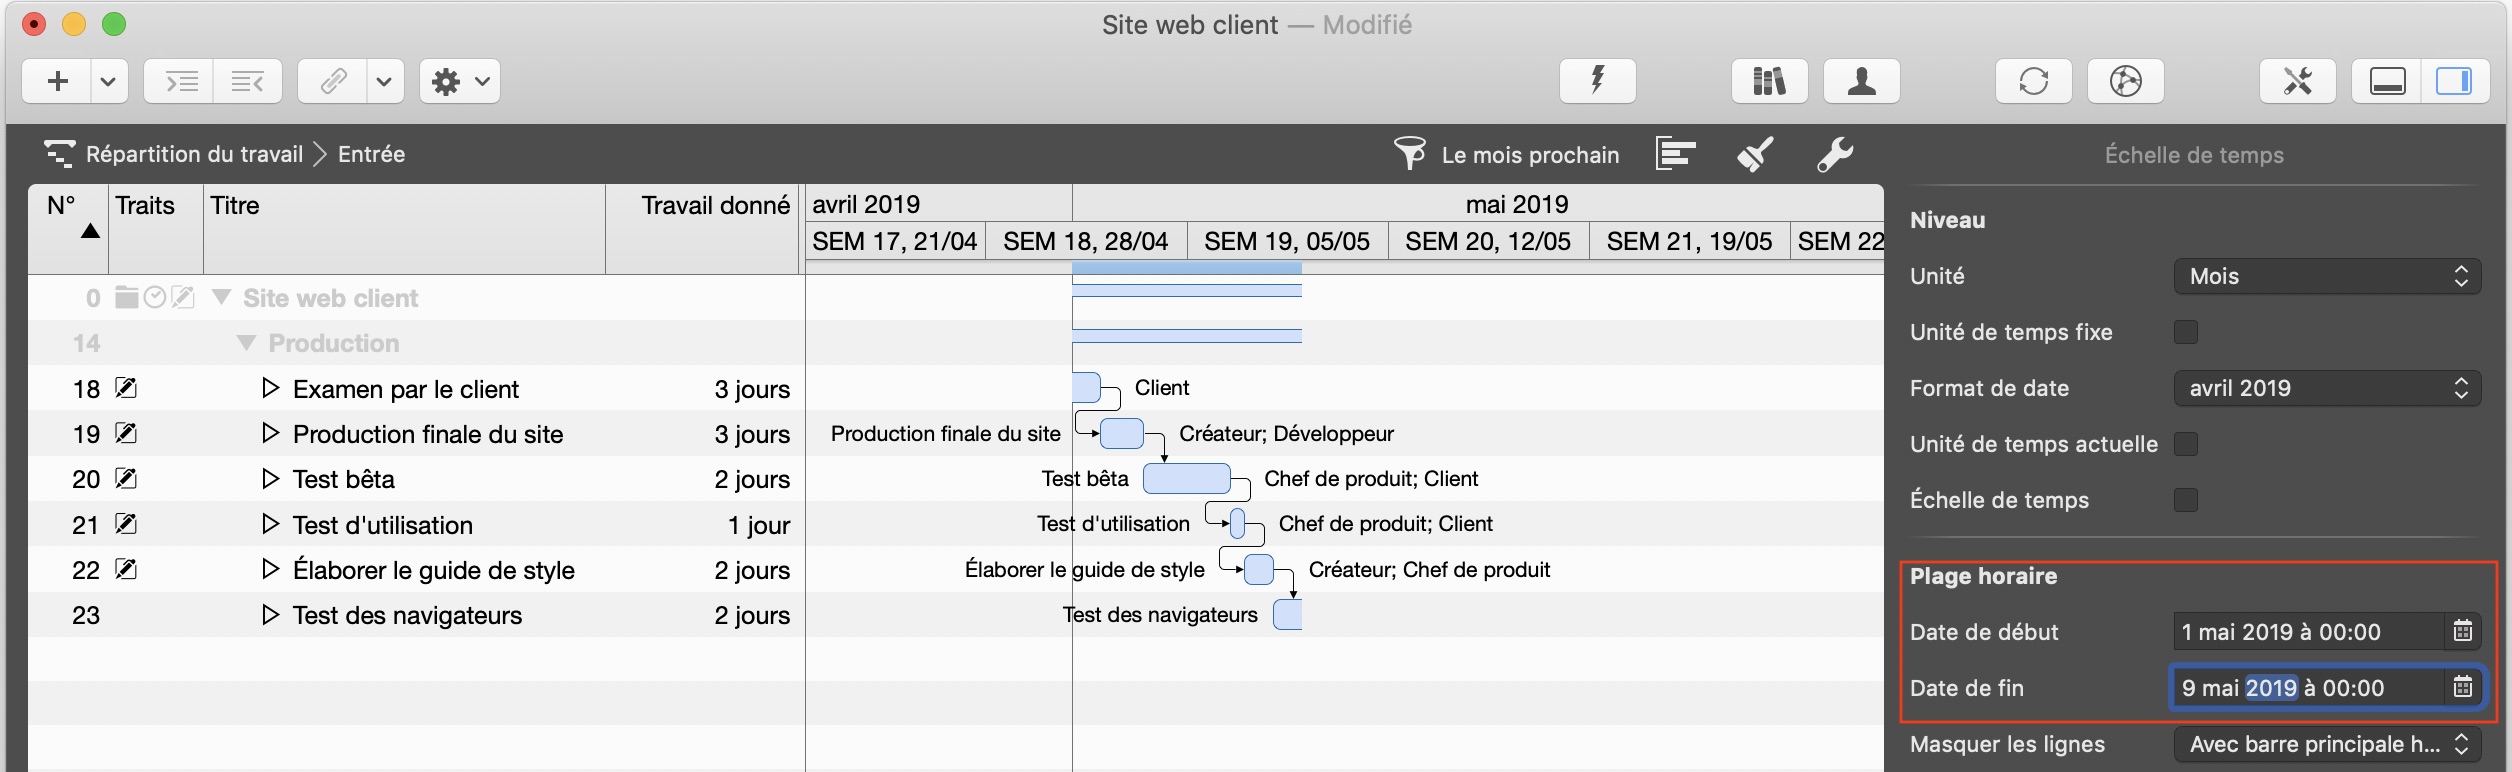Click the Le mois prochain filter
2512x772 pixels.
pos(1508,155)
